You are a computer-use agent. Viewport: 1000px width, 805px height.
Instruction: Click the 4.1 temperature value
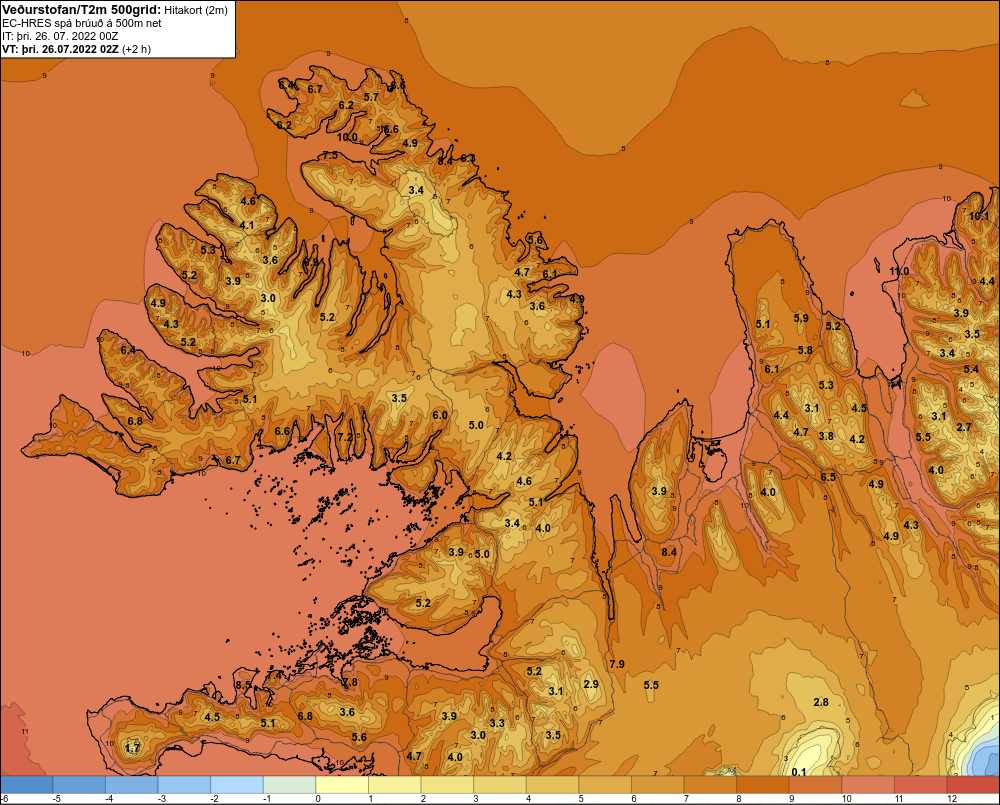[x=247, y=225]
